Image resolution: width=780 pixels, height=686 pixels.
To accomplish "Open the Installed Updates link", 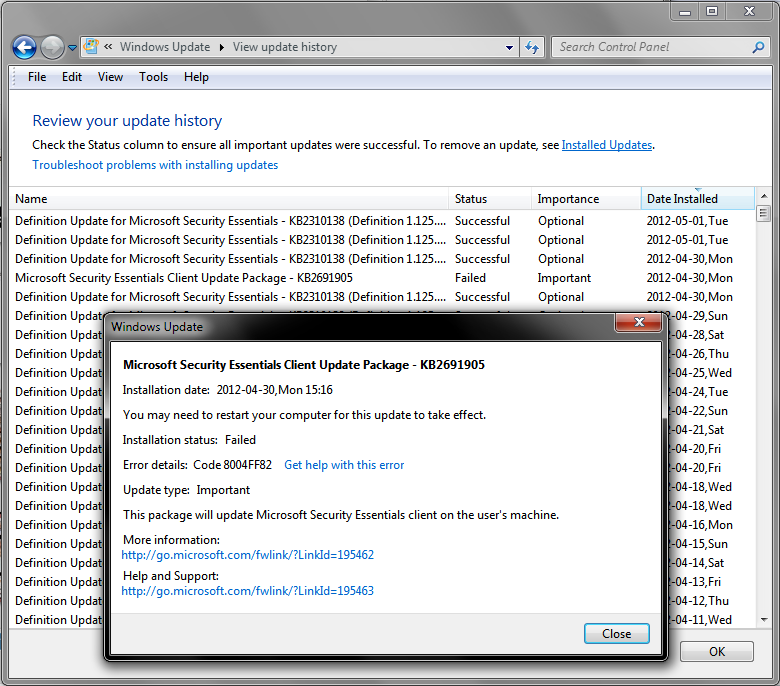I will pyautogui.click(x=606, y=145).
